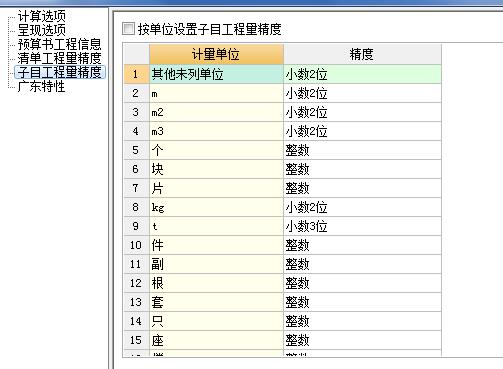Select the m2 unit cell

(216, 112)
